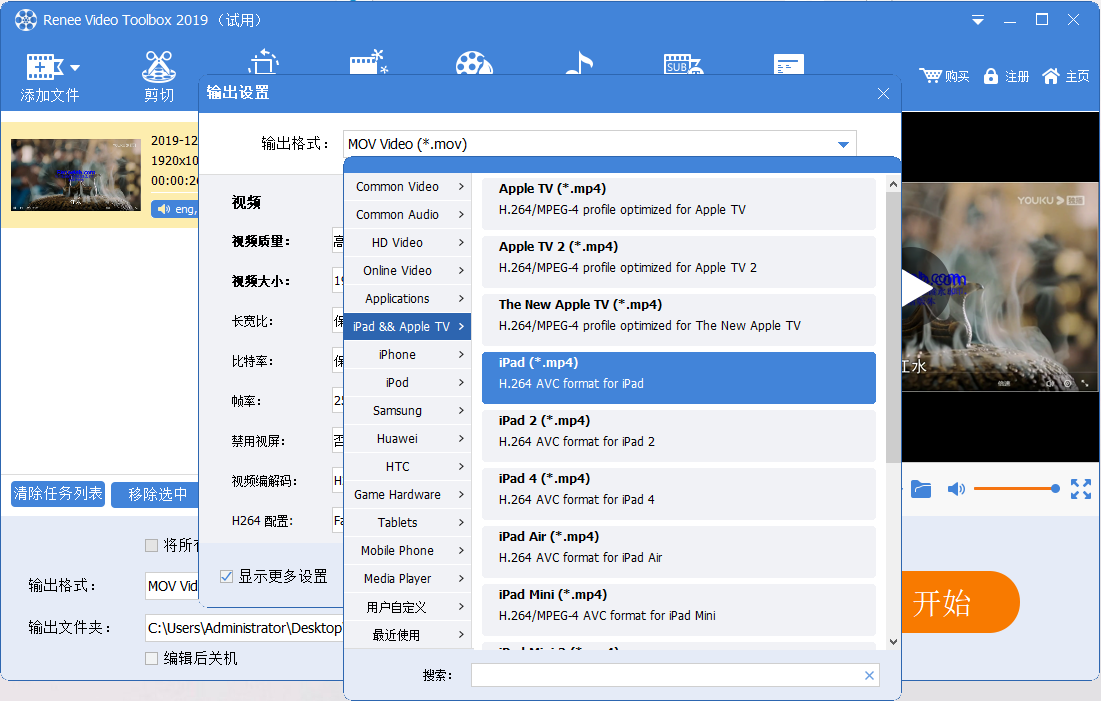
Task: Open the SUB subtitle tool icon
Action: [x=683, y=64]
